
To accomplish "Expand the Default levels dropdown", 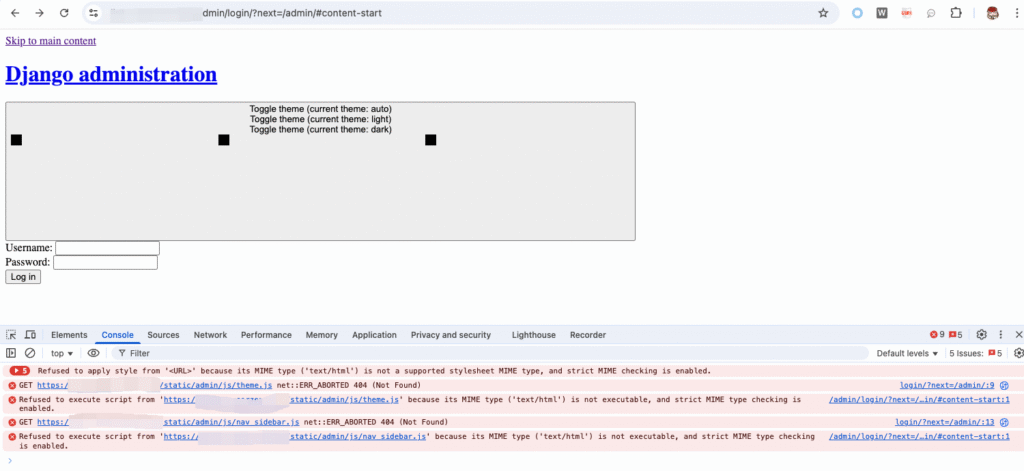I will click(907, 353).
